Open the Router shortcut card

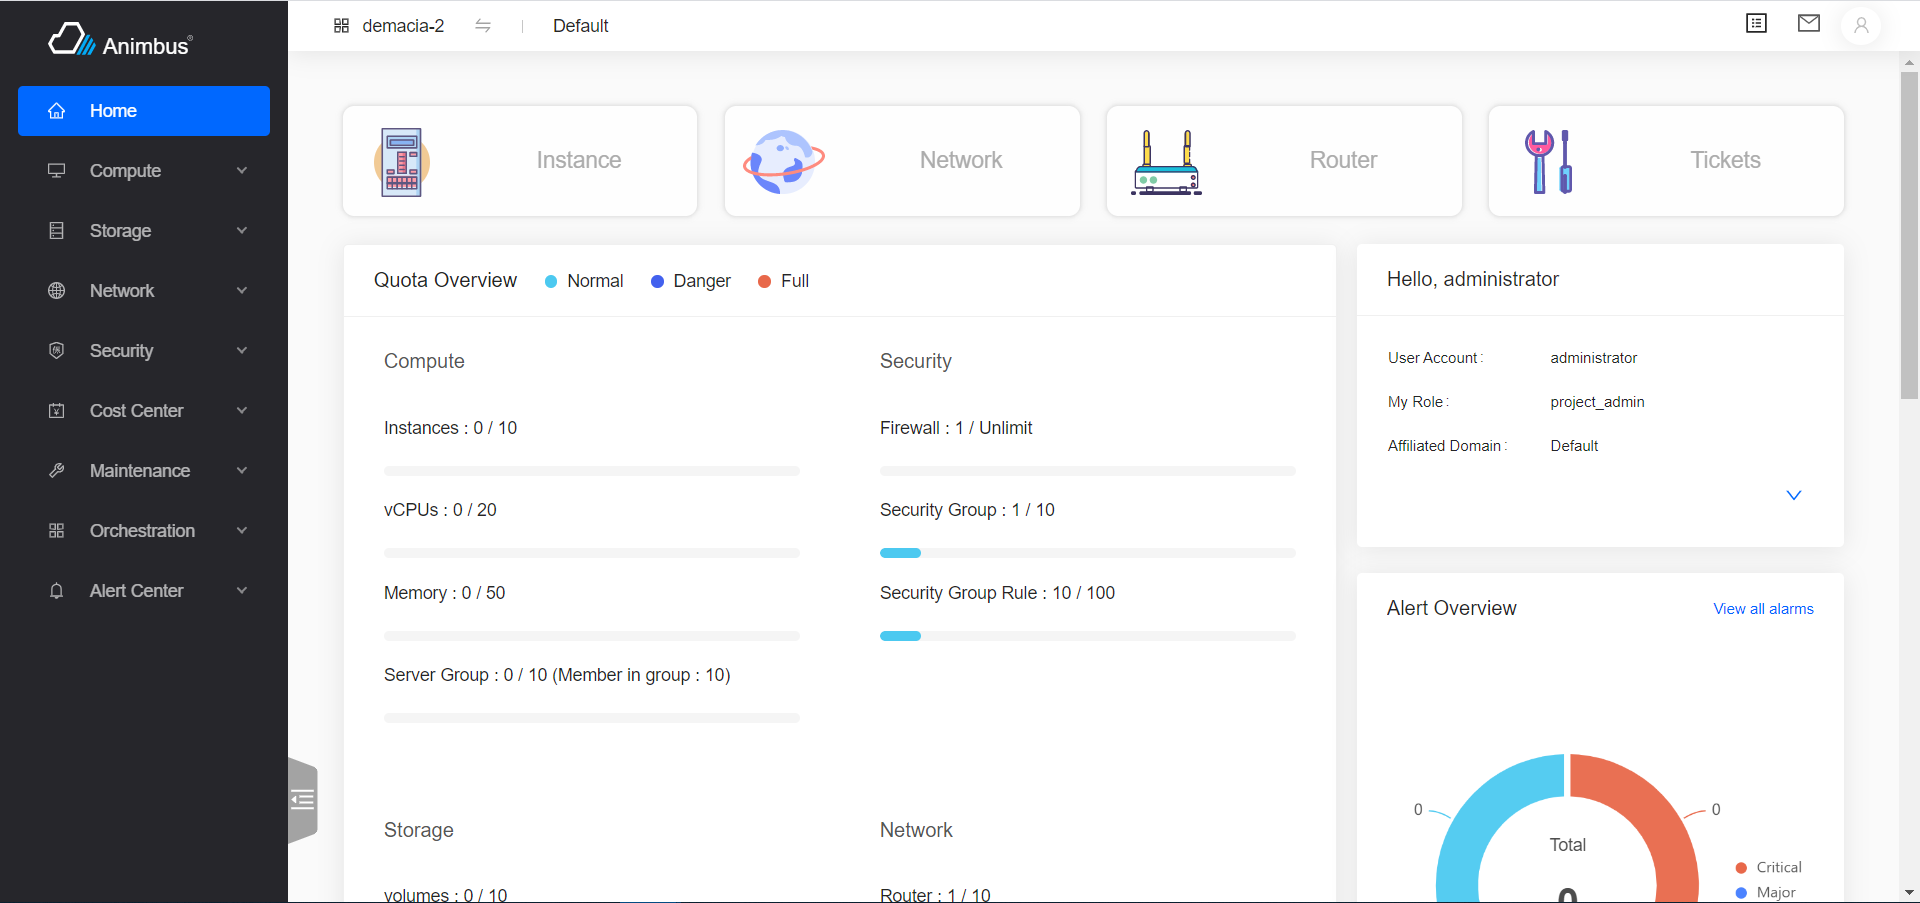[1284, 161]
